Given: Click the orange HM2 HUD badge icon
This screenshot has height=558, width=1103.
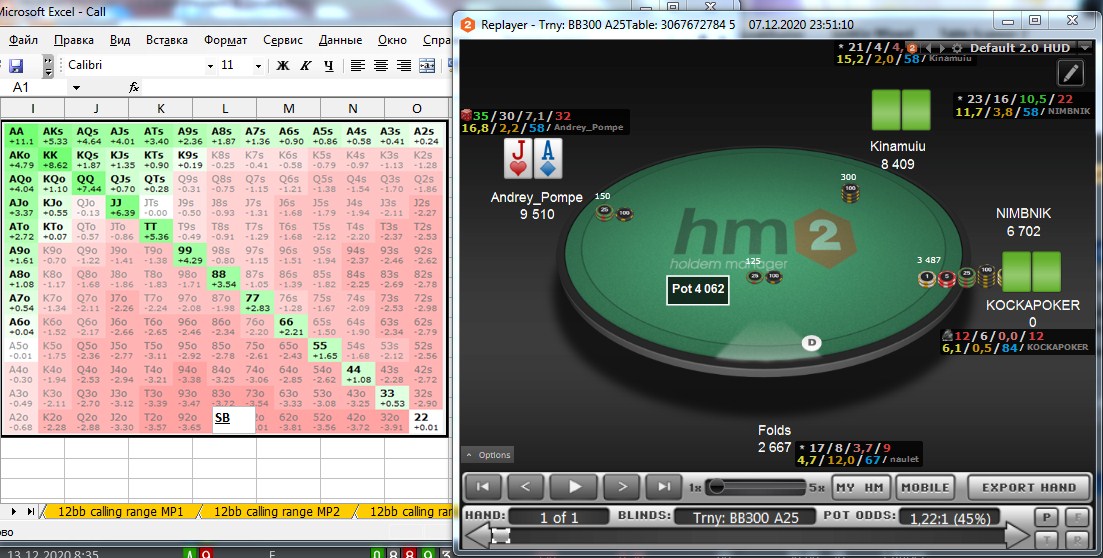Looking at the screenshot, I should point(912,48).
